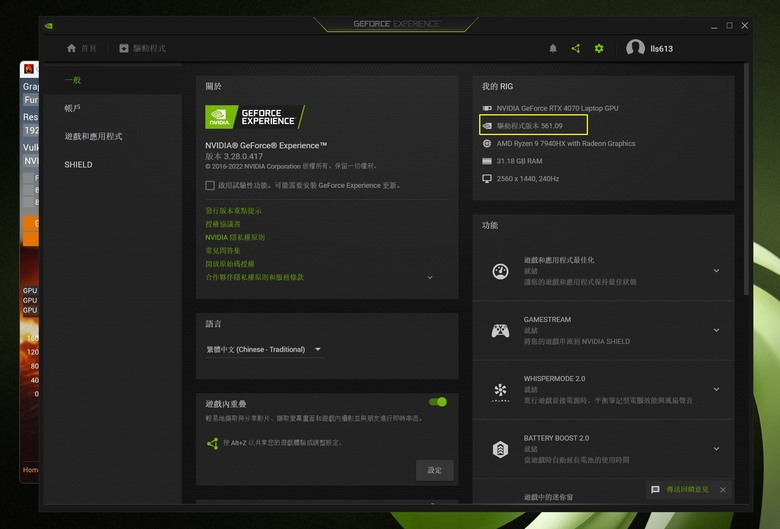Open settings gear icon in header

(599, 48)
